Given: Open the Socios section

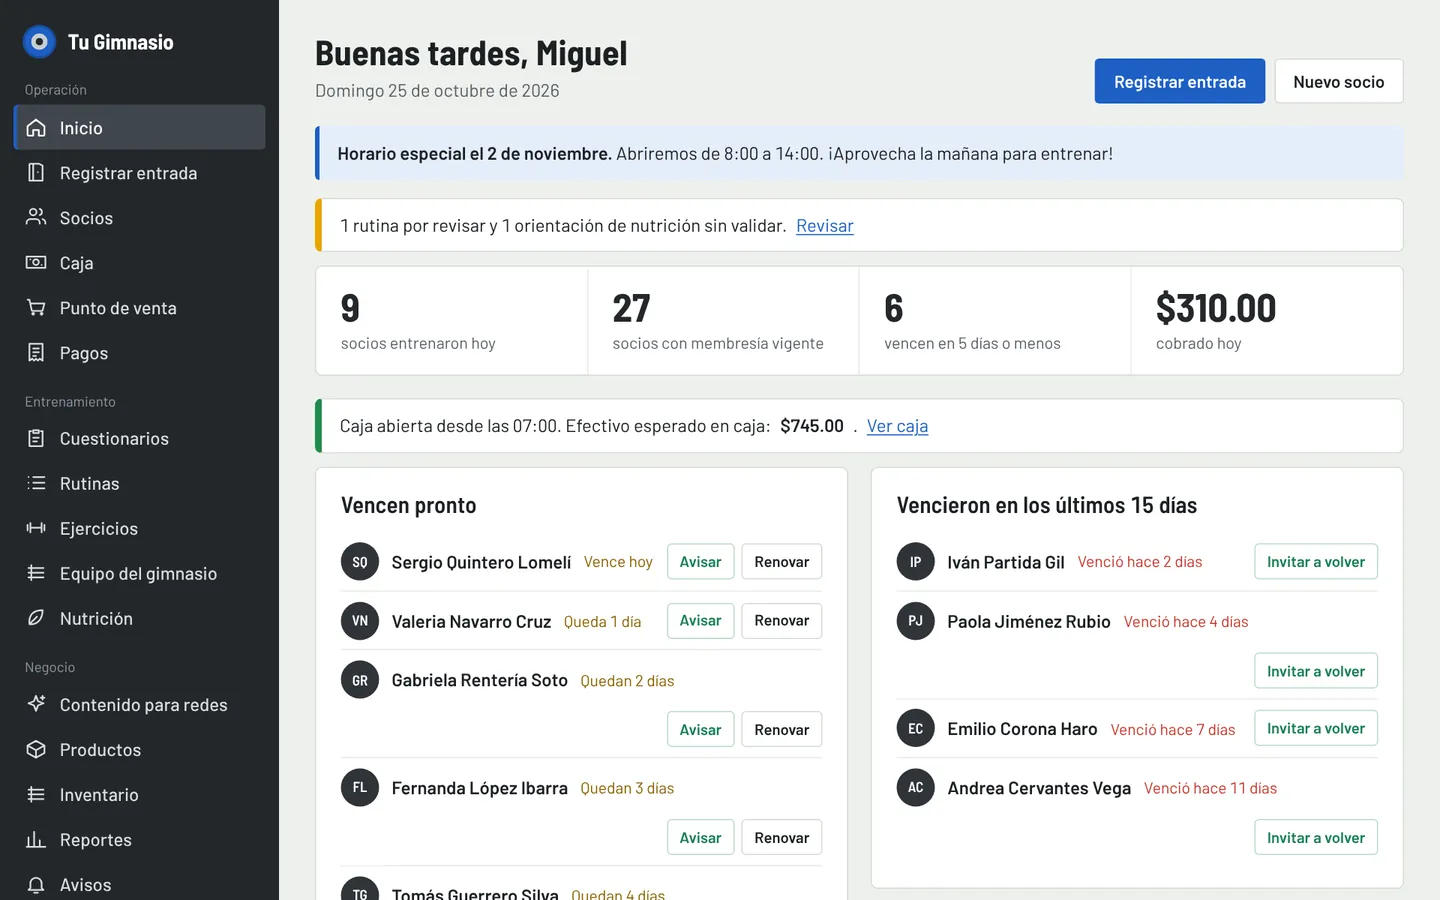Looking at the screenshot, I should [x=139, y=218].
